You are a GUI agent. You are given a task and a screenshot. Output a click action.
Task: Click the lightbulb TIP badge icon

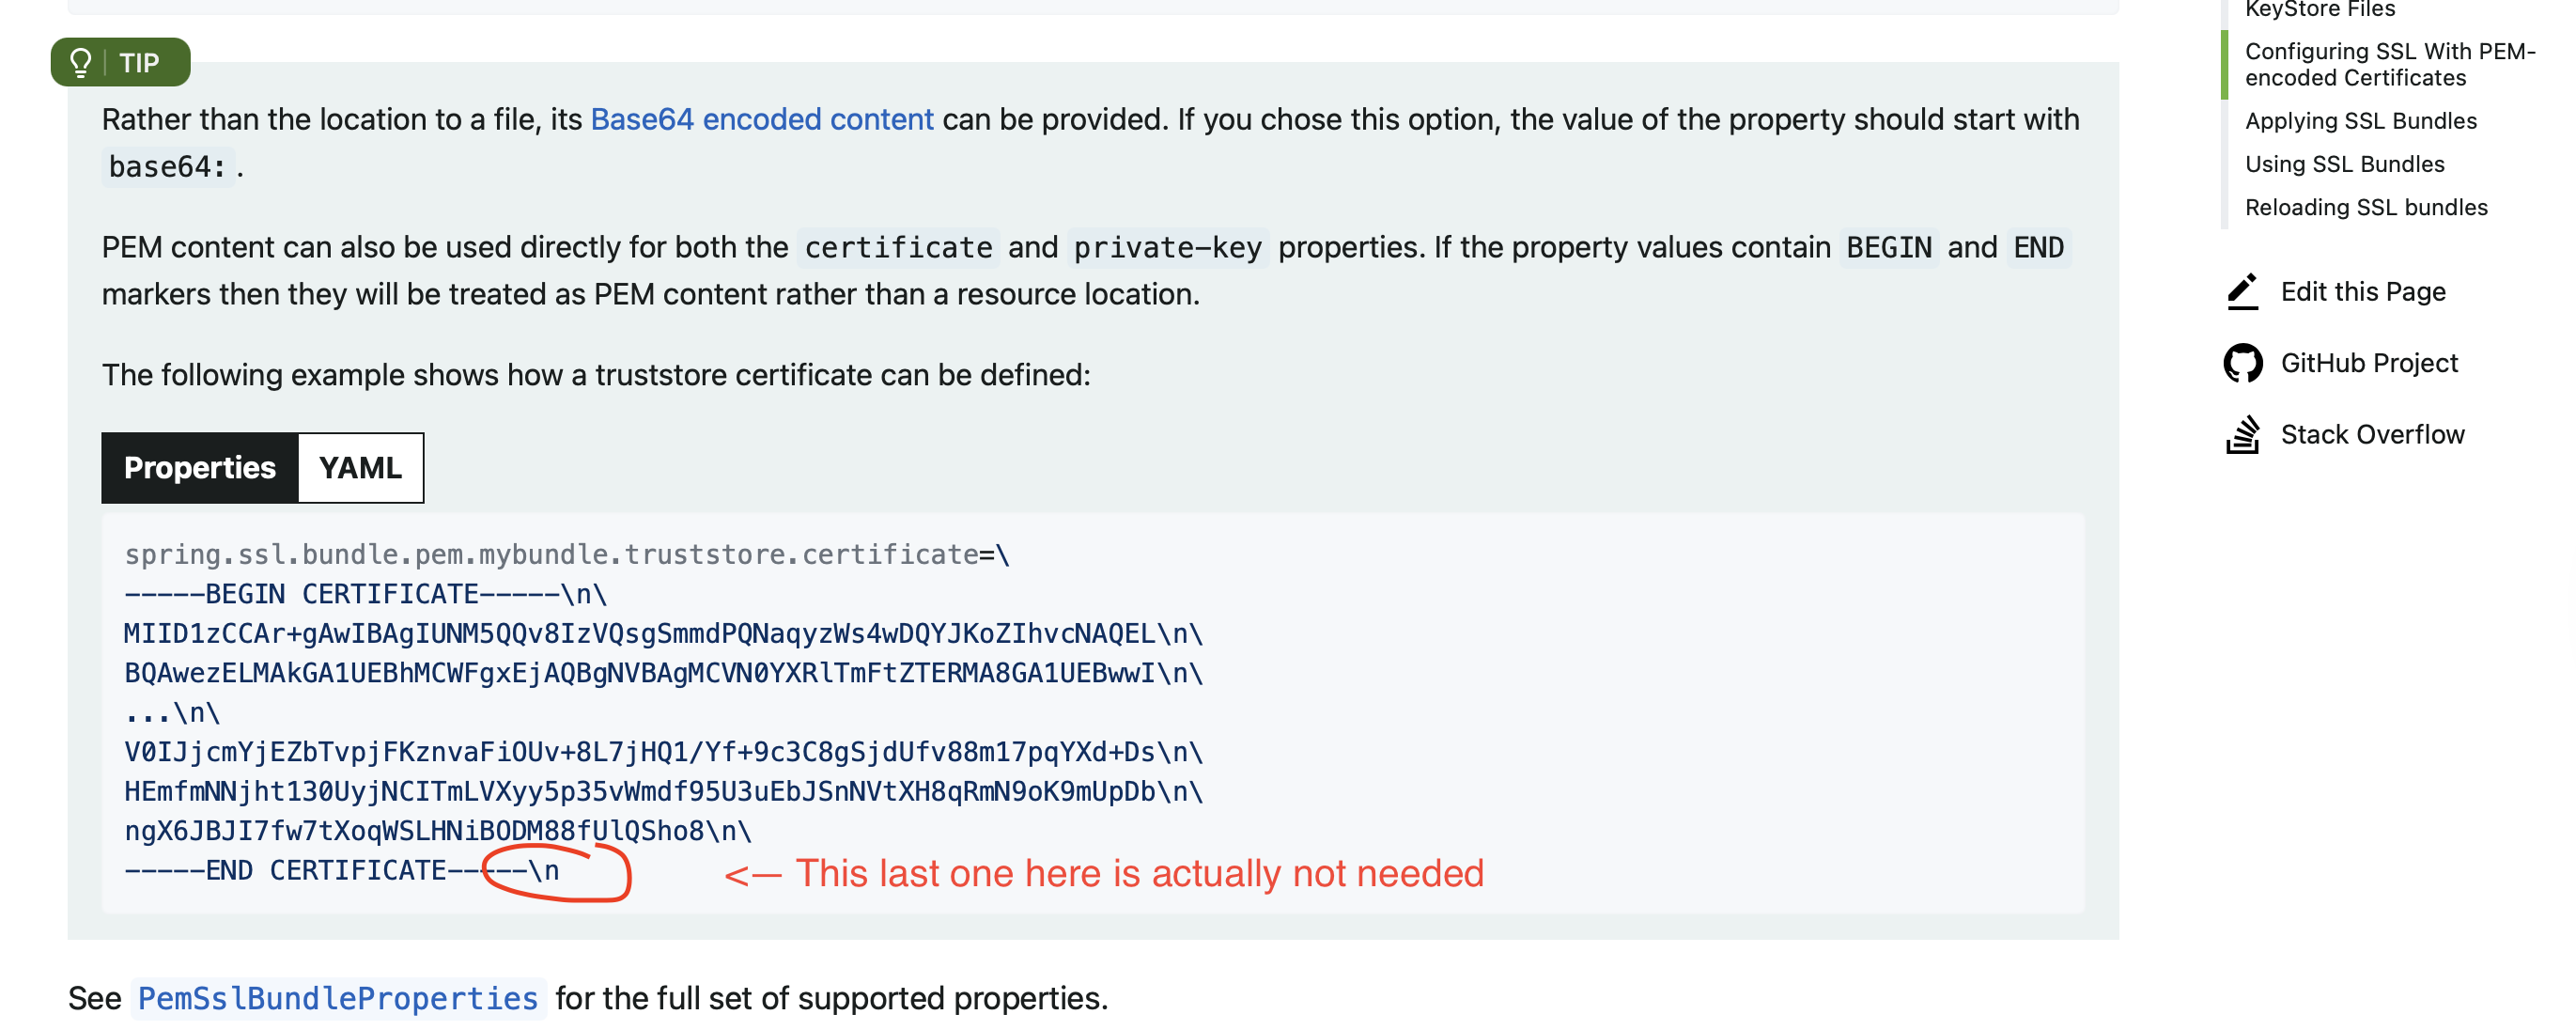(x=81, y=63)
